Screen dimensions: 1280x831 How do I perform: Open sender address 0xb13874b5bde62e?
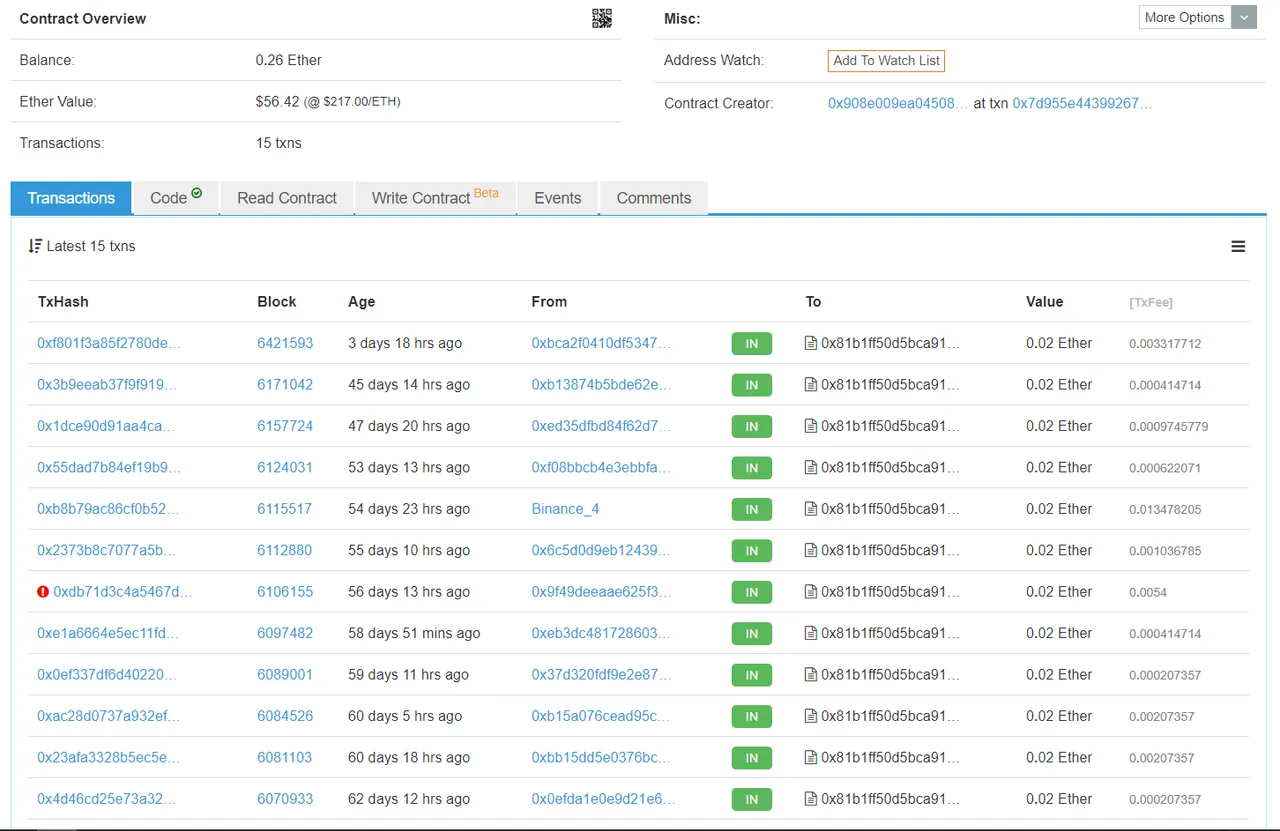pyautogui.click(x=601, y=385)
